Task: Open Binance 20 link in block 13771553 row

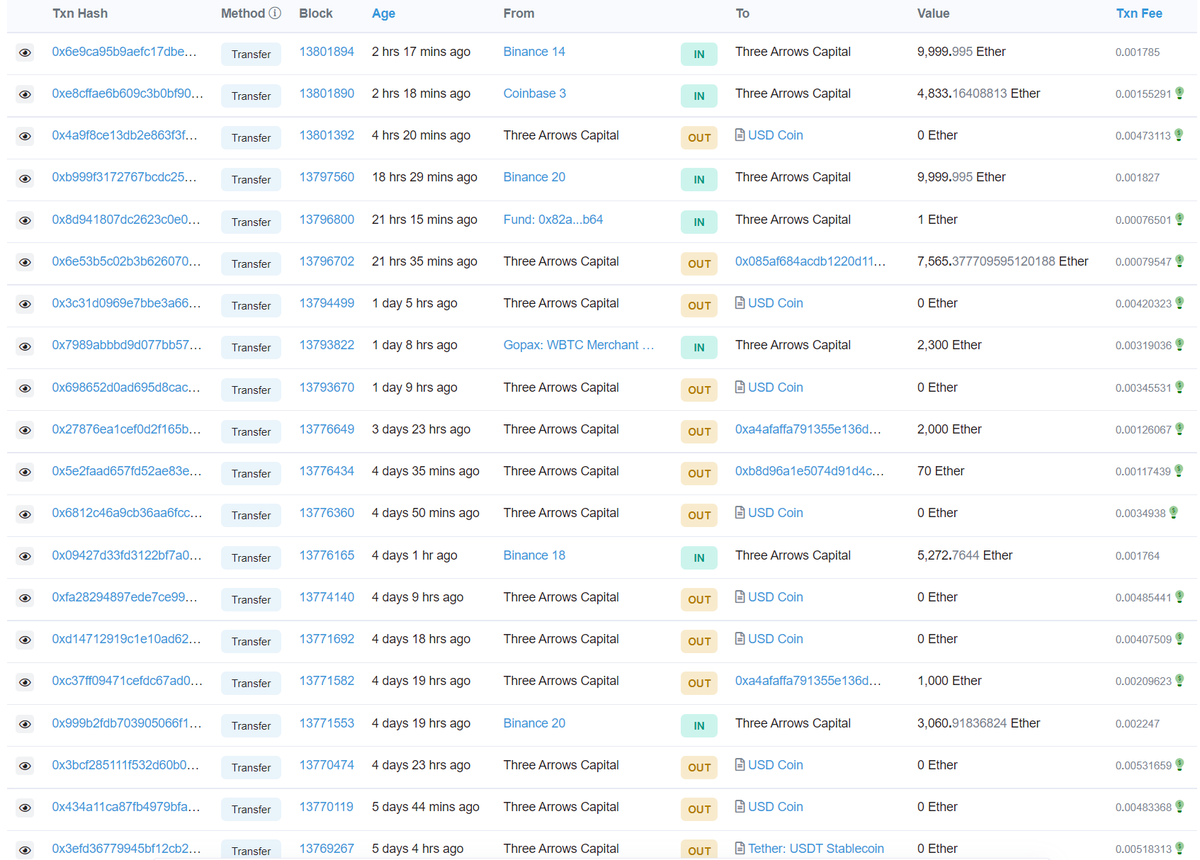Action: pos(534,723)
